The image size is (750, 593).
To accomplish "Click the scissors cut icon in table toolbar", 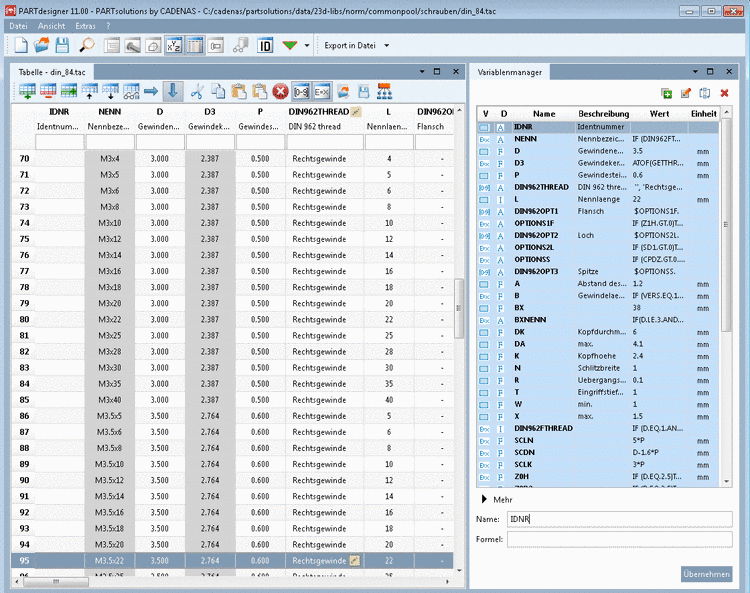I will point(197,91).
